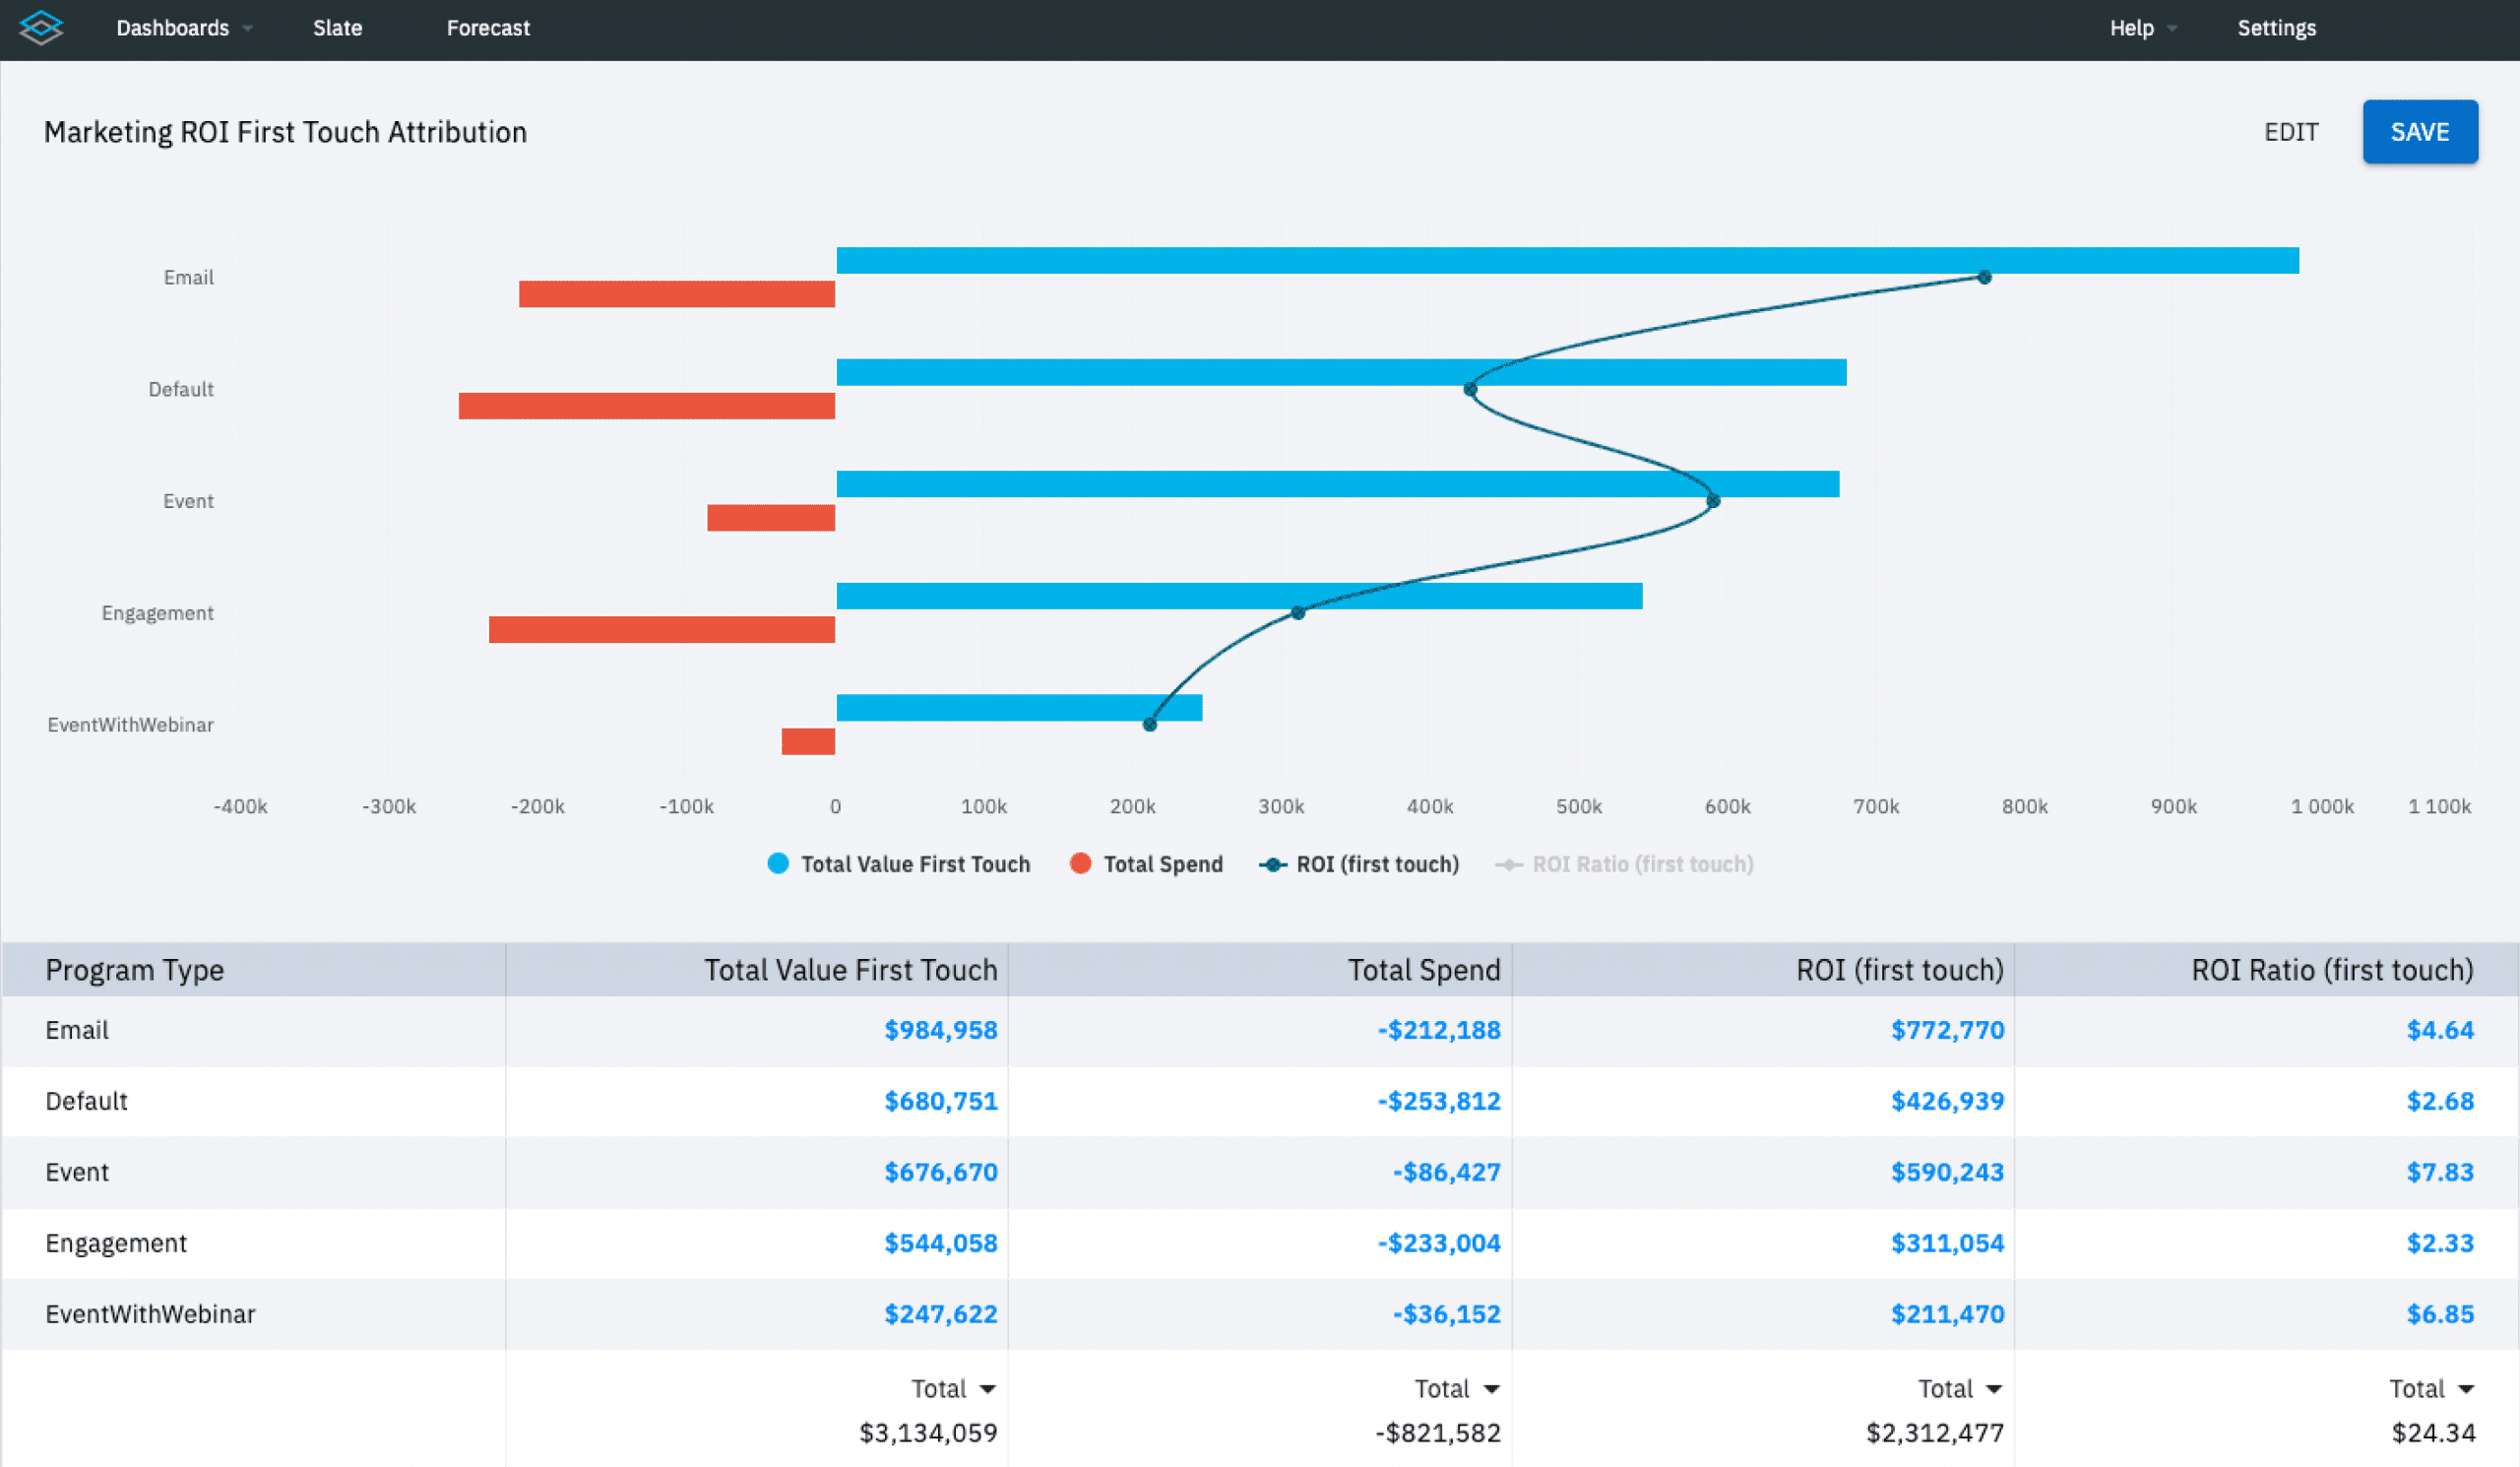Open Total dropdown under ROI Ratio column
This screenshot has width=2520, height=1467.
coord(2432,1389)
